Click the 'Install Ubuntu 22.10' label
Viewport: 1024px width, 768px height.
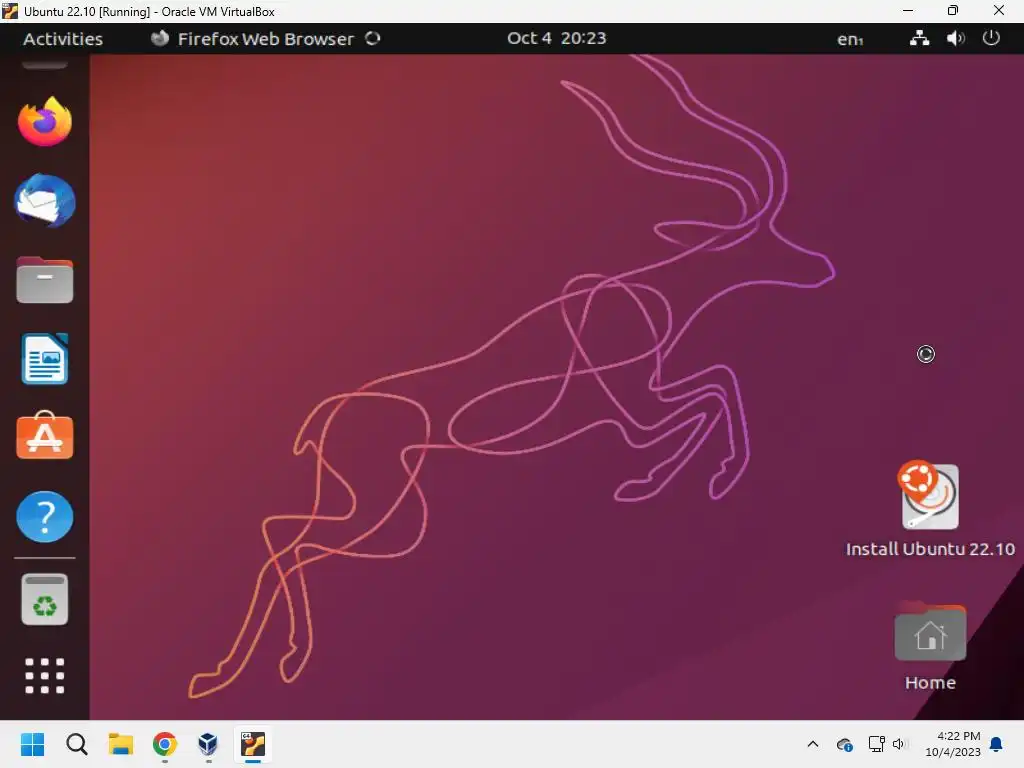pos(930,549)
